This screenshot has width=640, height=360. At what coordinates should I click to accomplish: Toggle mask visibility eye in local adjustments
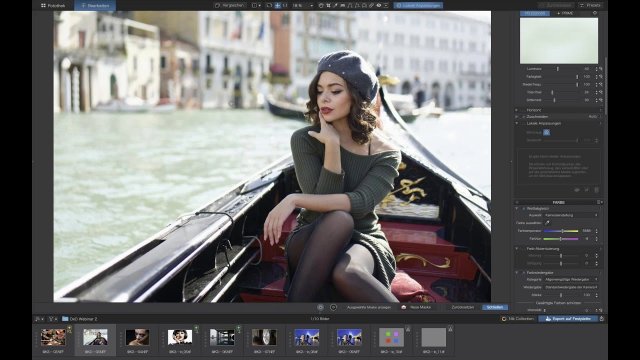[577, 190]
